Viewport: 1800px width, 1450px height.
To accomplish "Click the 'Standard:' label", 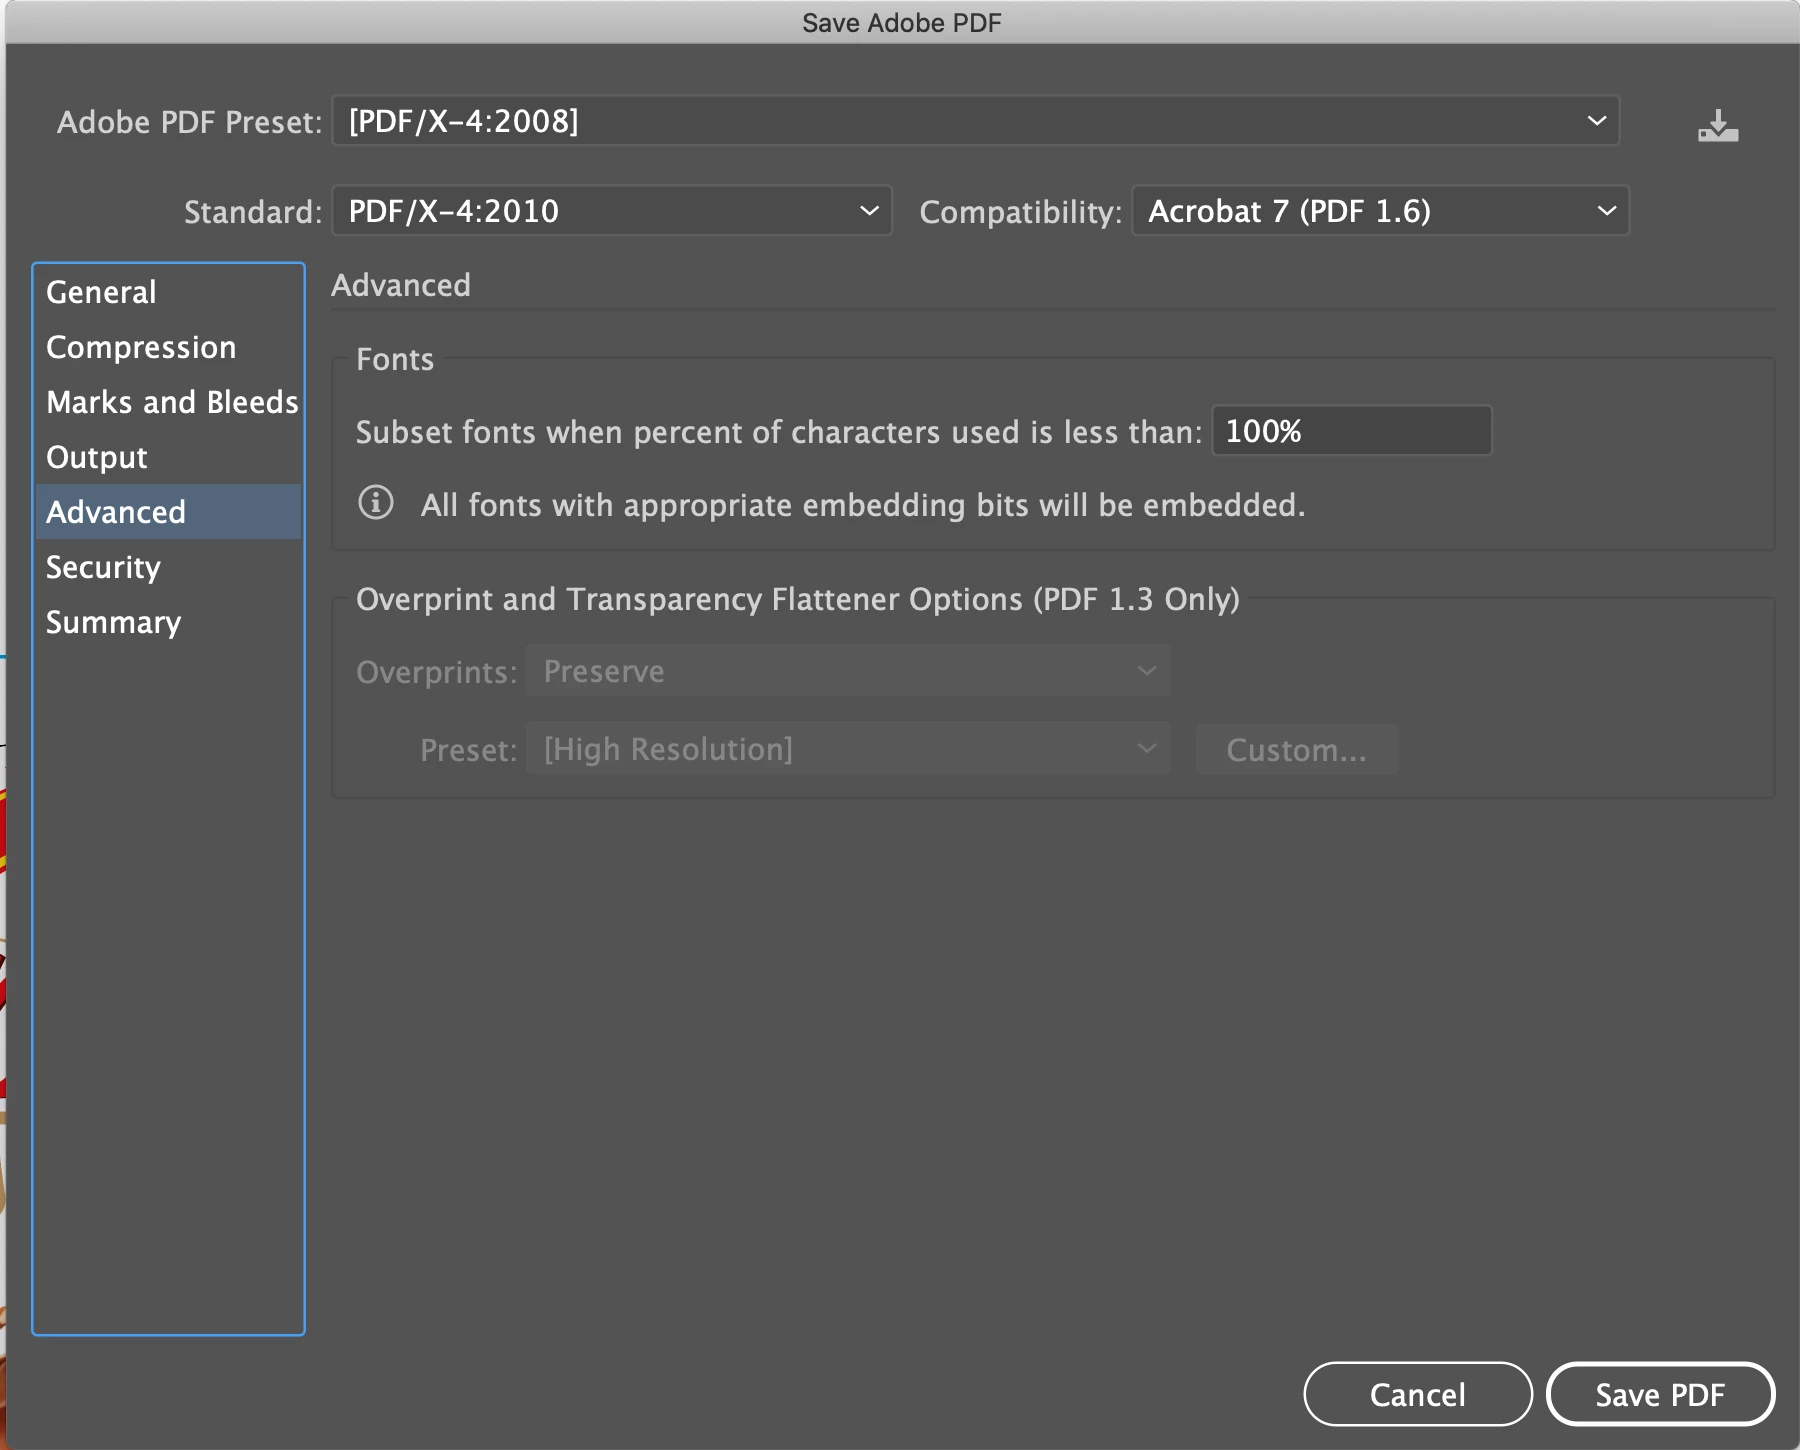I will tap(253, 212).
